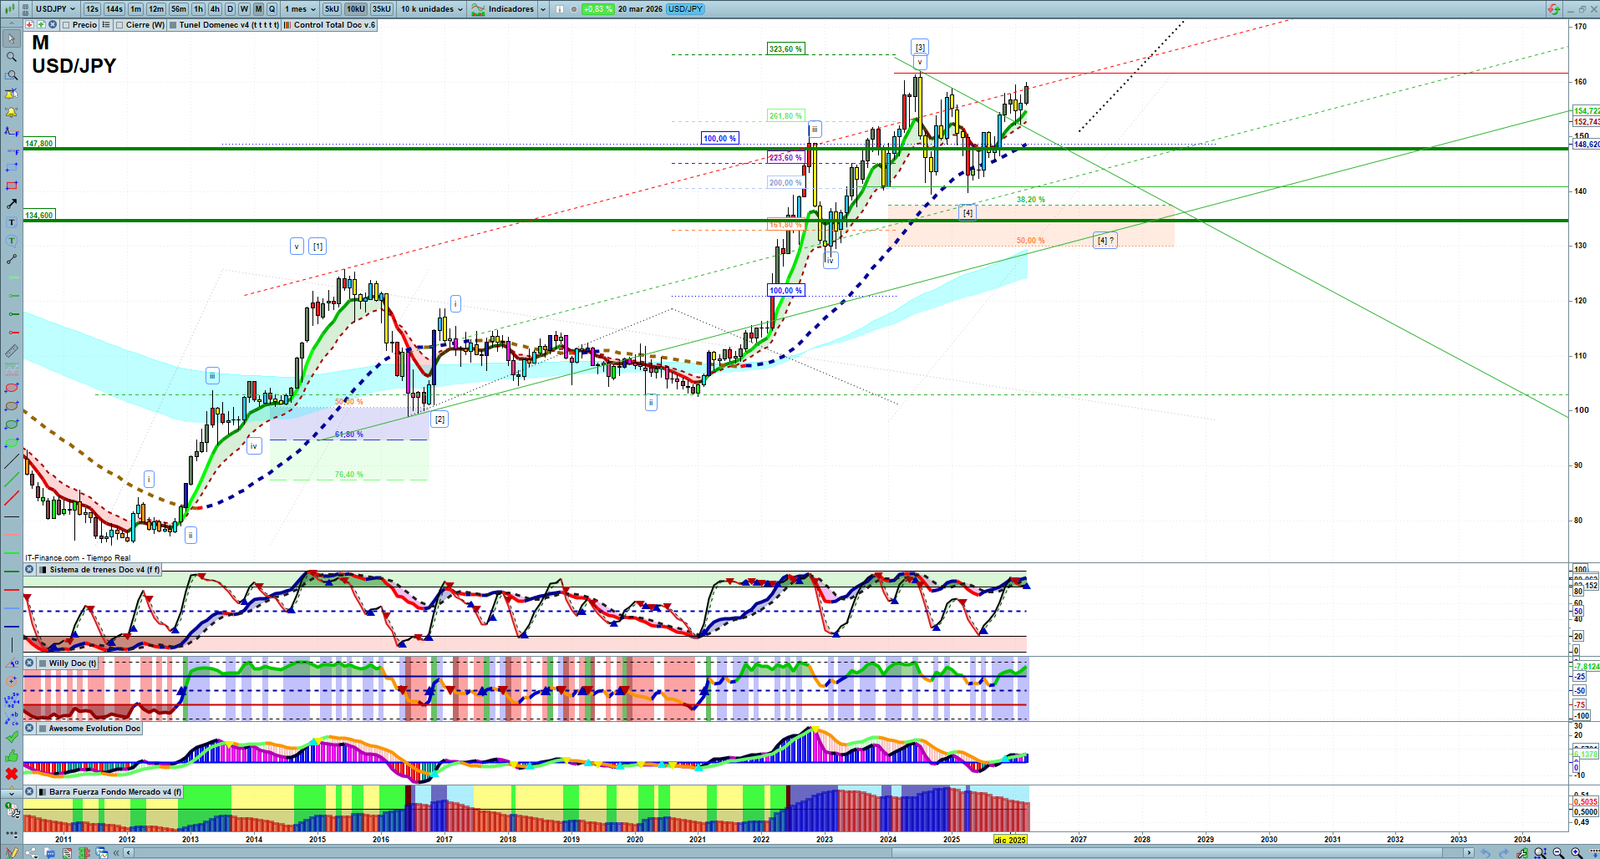This screenshot has height=859, width=1600.
Task: Toggle Control Total Doc v.6 indicator
Action: tap(287, 25)
